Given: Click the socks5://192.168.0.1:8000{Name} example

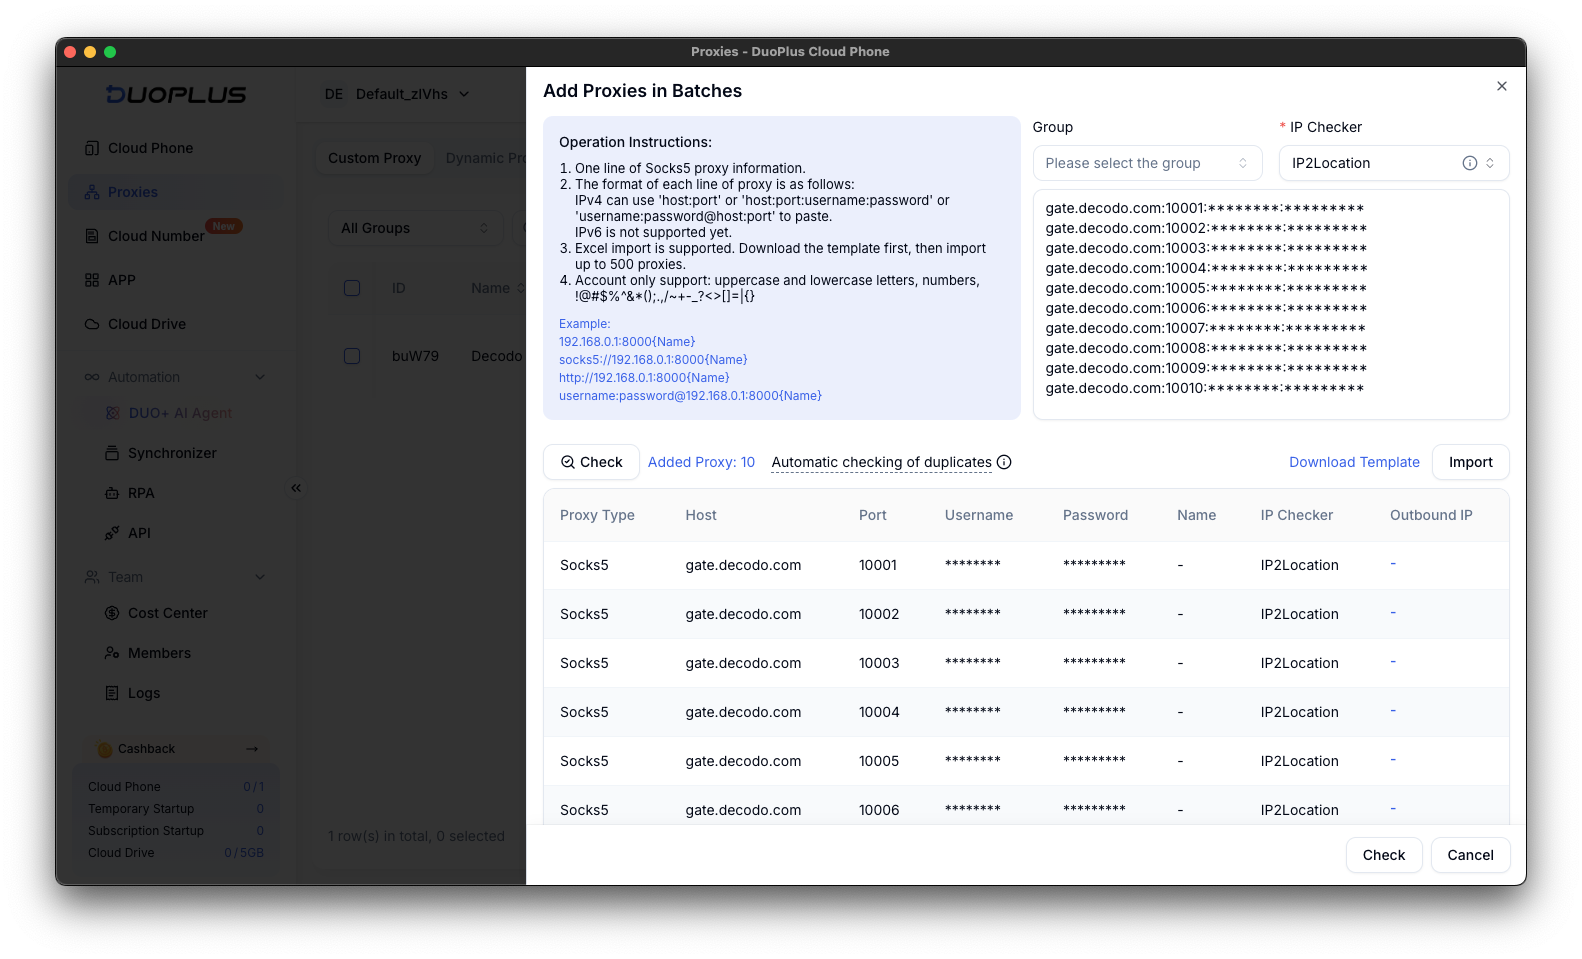Looking at the screenshot, I should click(653, 360).
